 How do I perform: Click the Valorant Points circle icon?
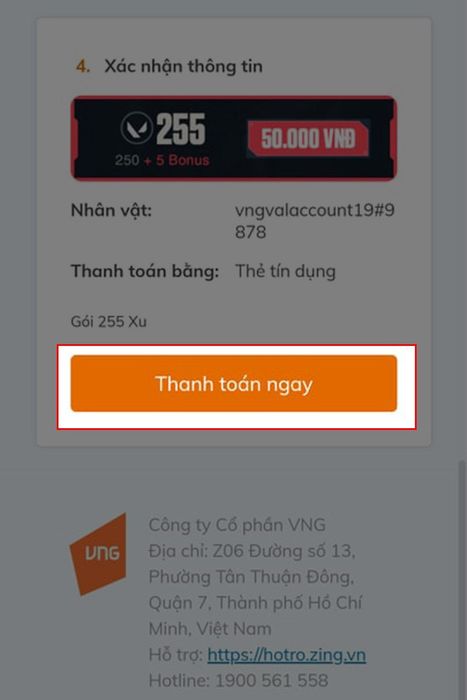(136, 128)
